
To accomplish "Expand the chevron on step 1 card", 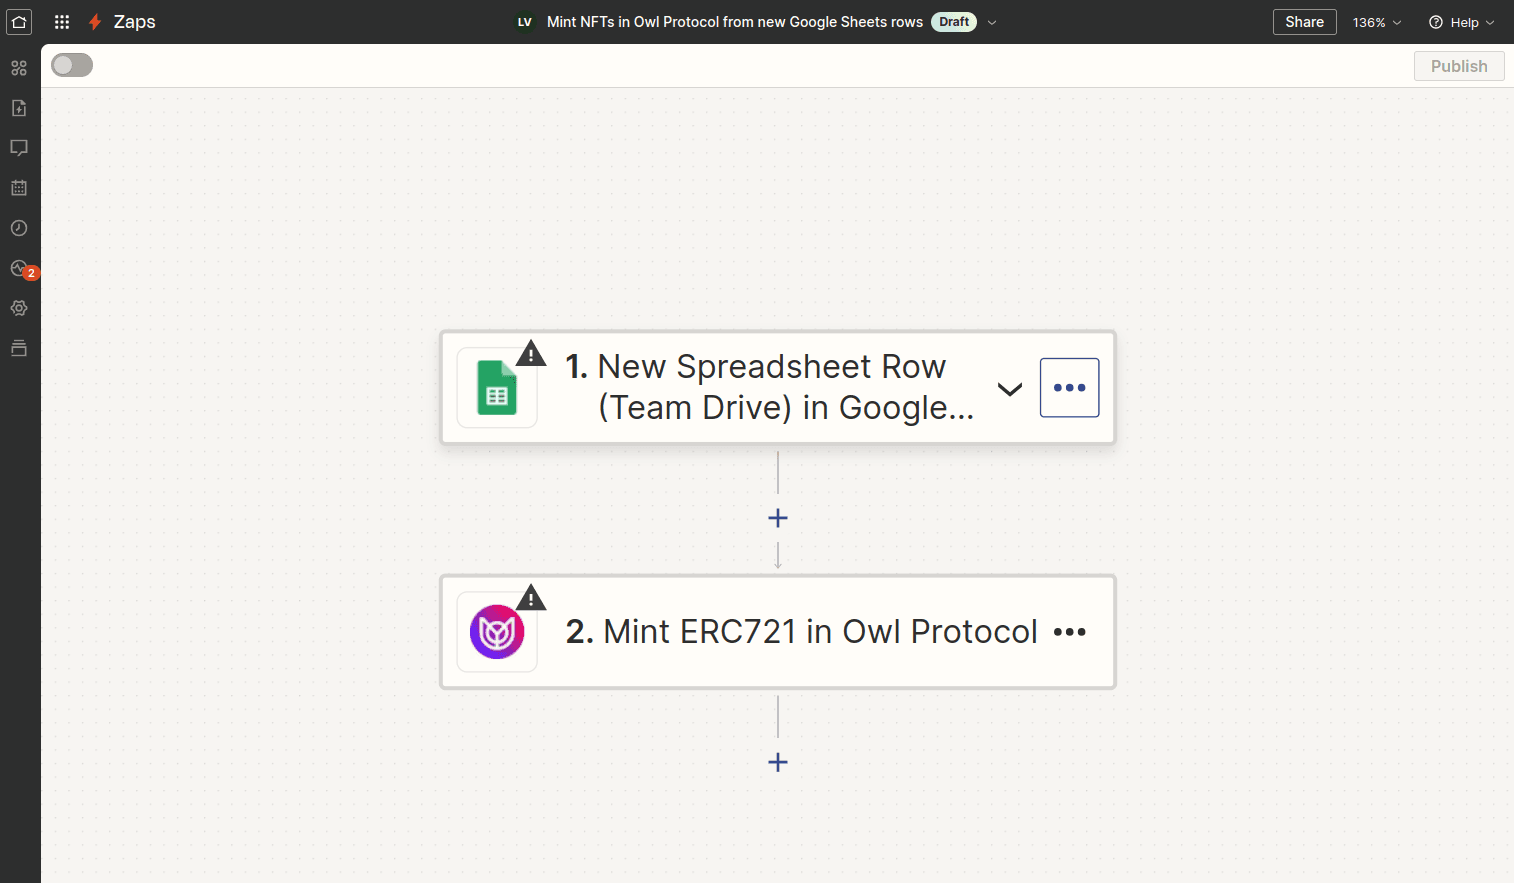I will [x=1010, y=389].
